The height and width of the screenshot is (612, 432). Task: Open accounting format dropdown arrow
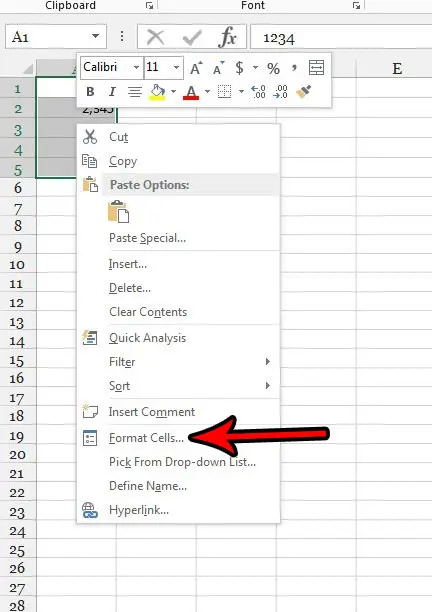click(x=255, y=68)
